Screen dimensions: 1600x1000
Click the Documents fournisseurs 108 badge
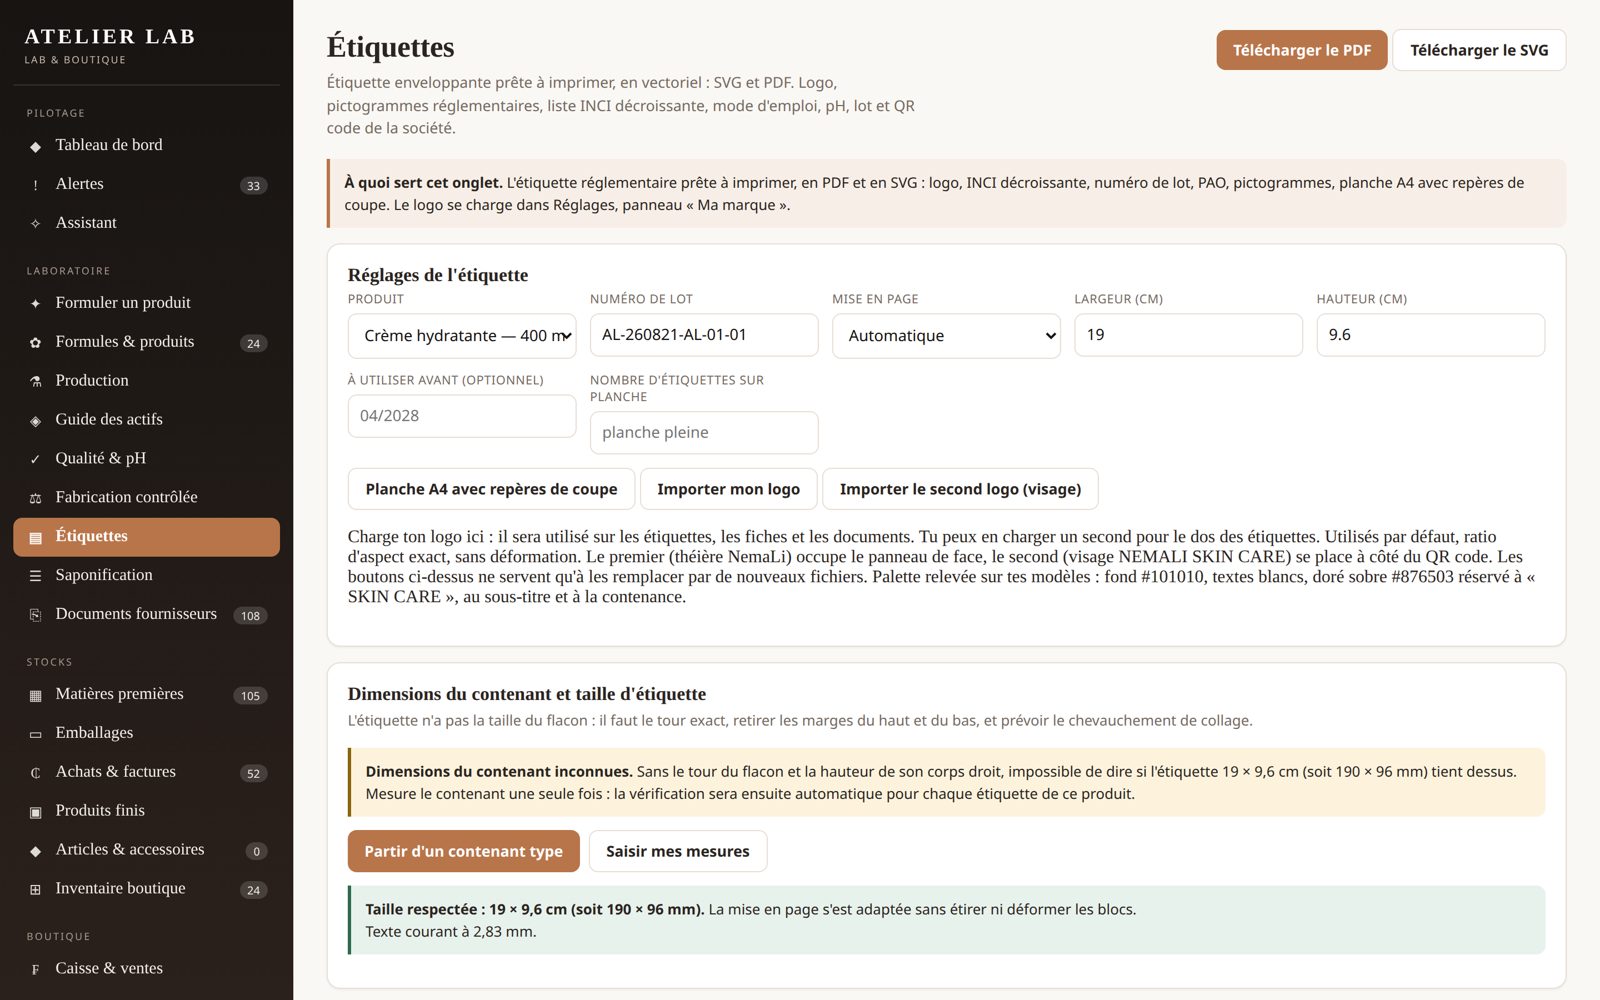click(250, 616)
